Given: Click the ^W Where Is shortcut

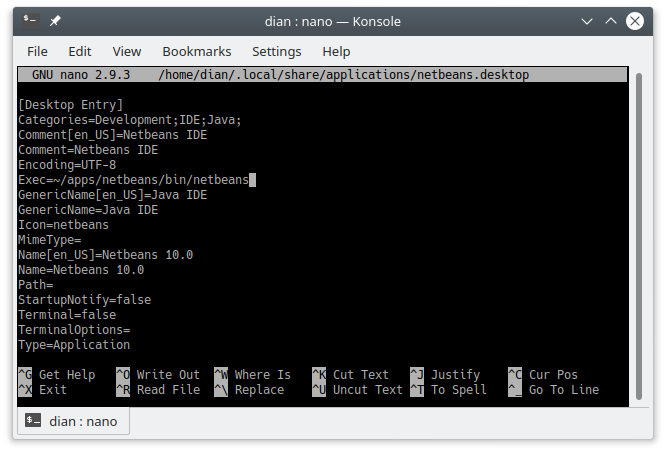Looking at the screenshot, I should tap(253, 375).
